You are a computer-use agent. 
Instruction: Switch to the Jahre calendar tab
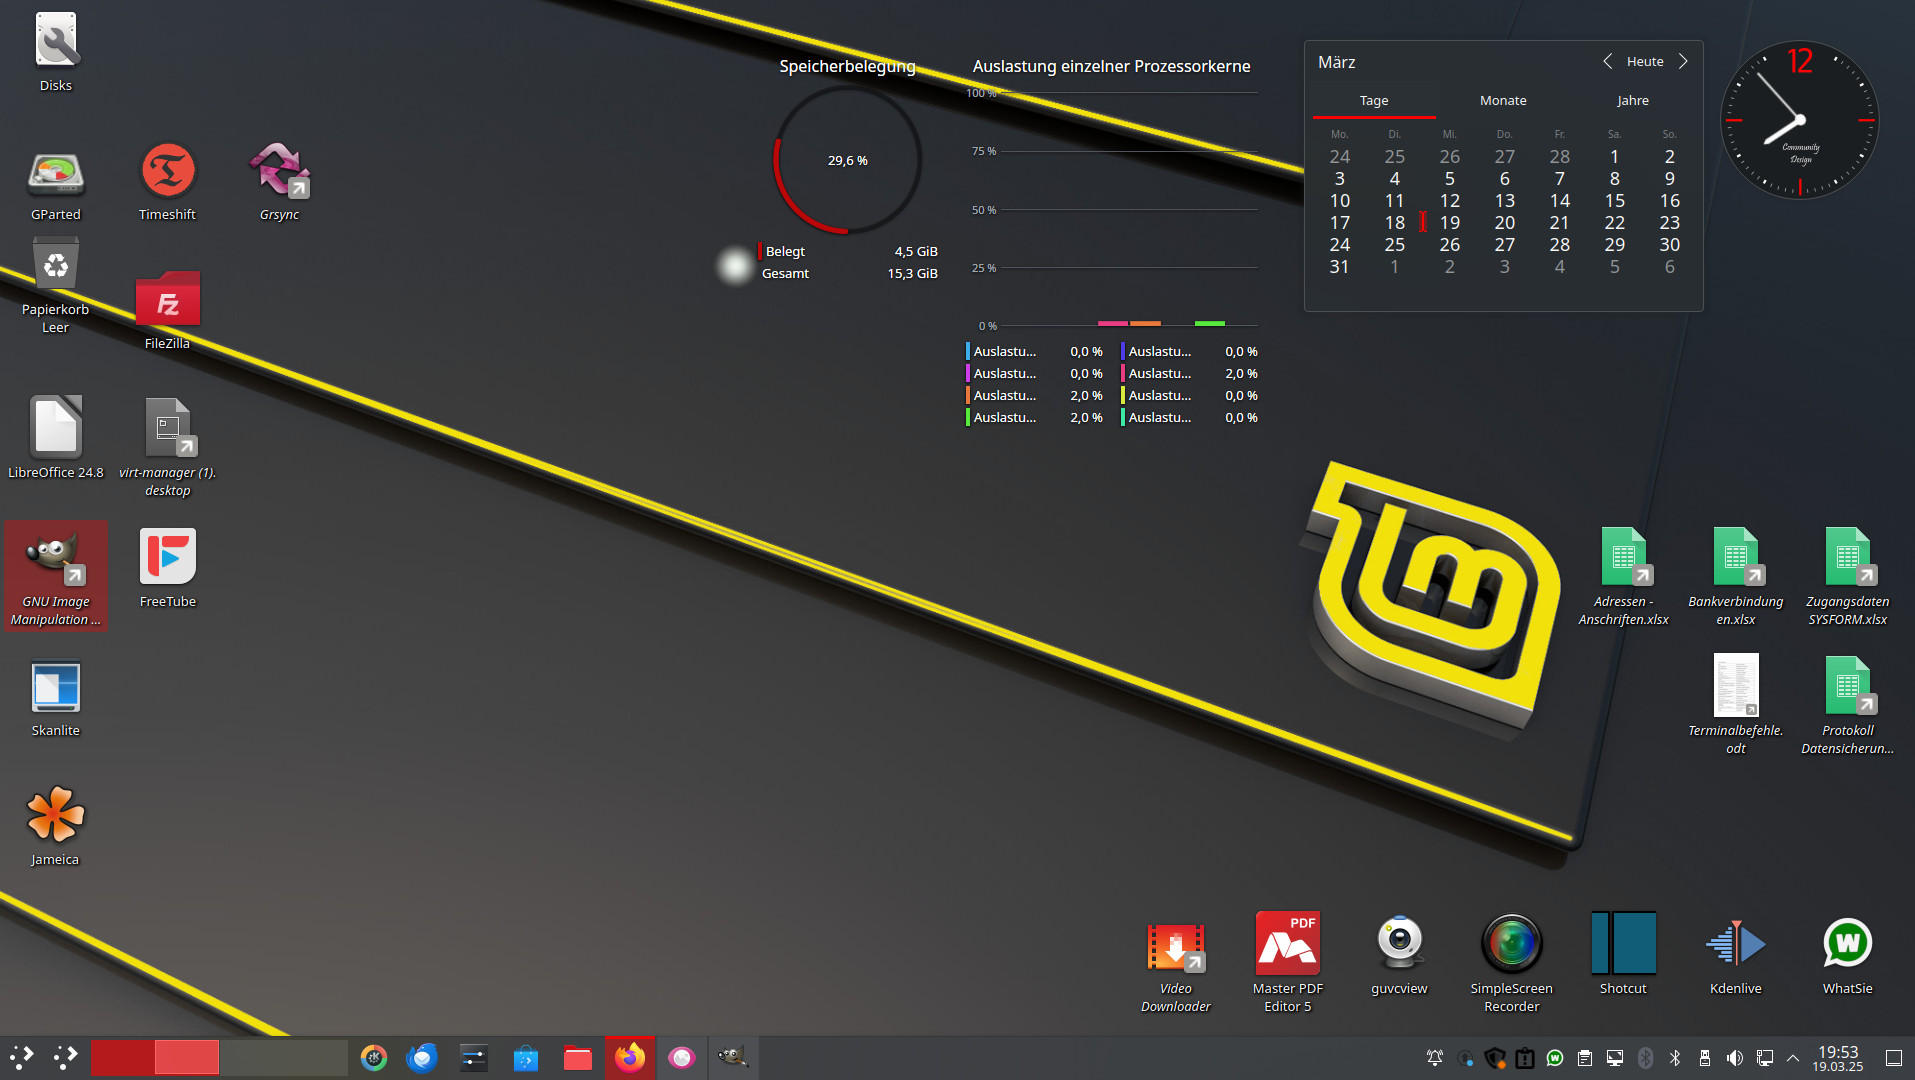pyautogui.click(x=1633, y=101)
